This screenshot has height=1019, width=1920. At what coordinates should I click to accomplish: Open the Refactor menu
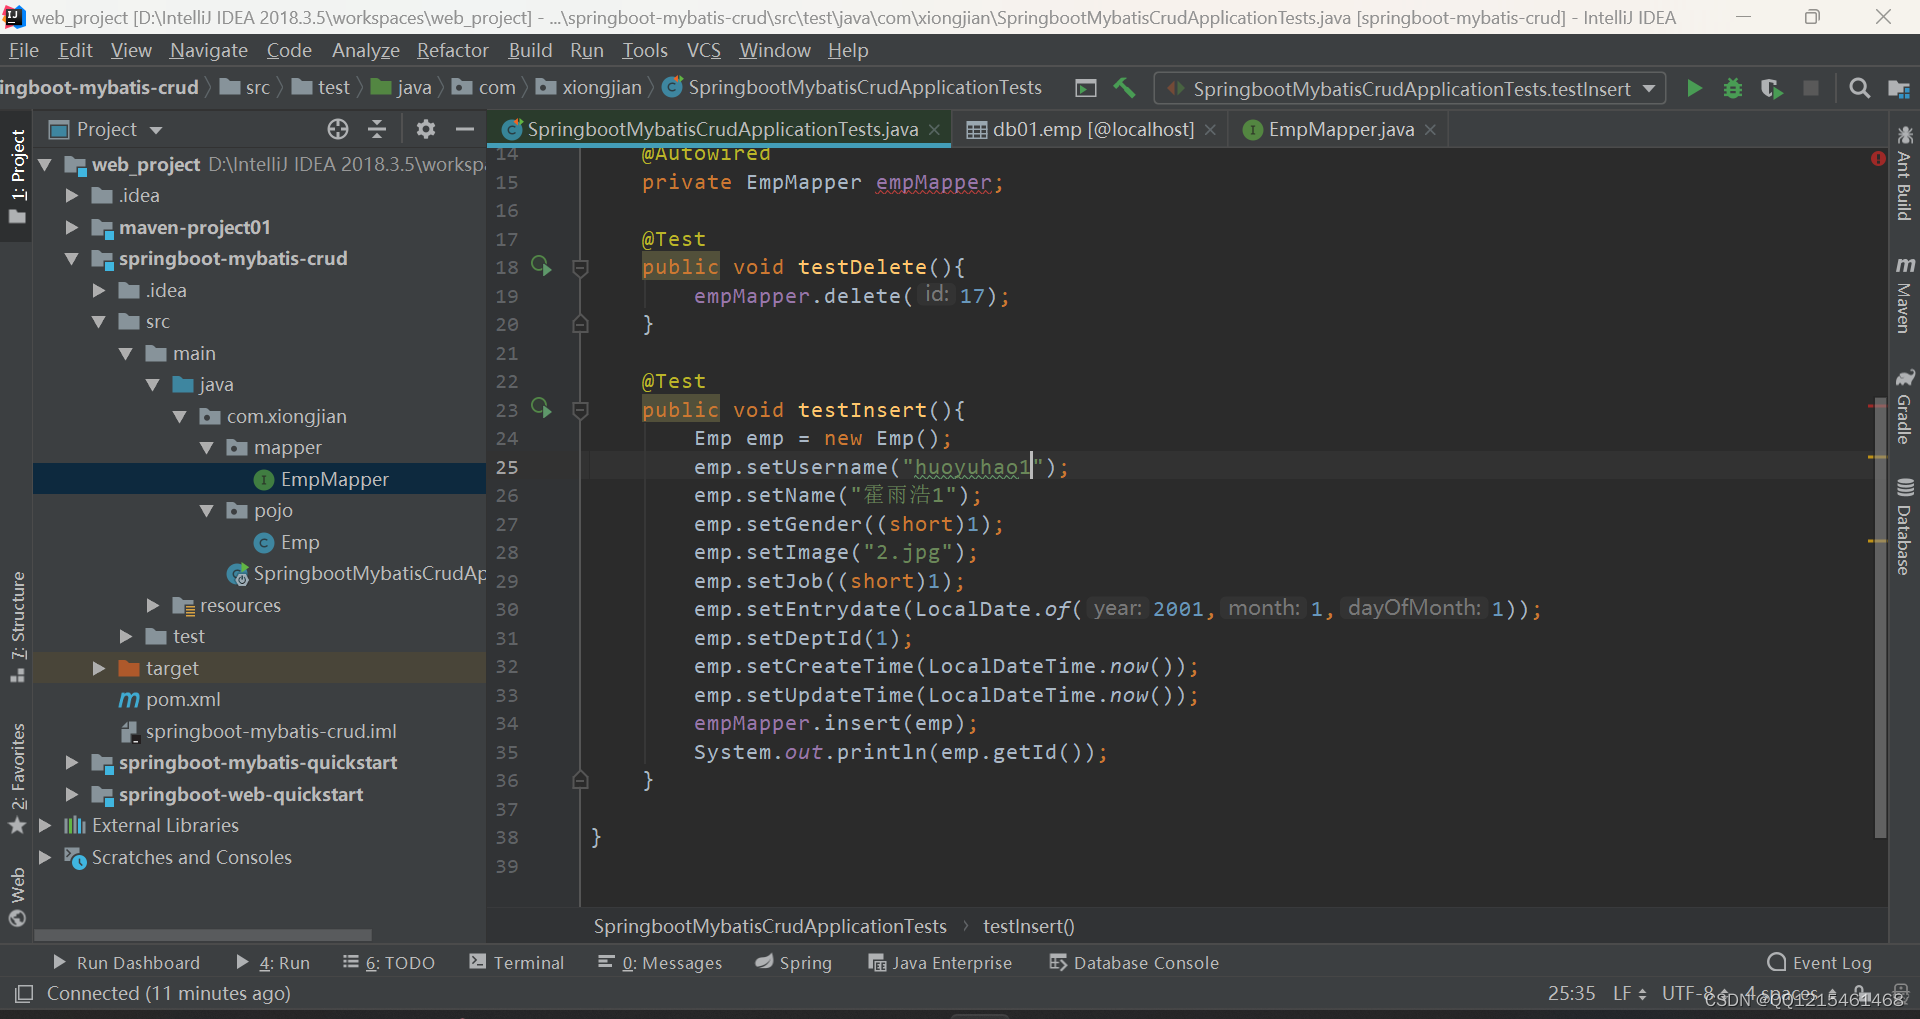tap(452, 50)
